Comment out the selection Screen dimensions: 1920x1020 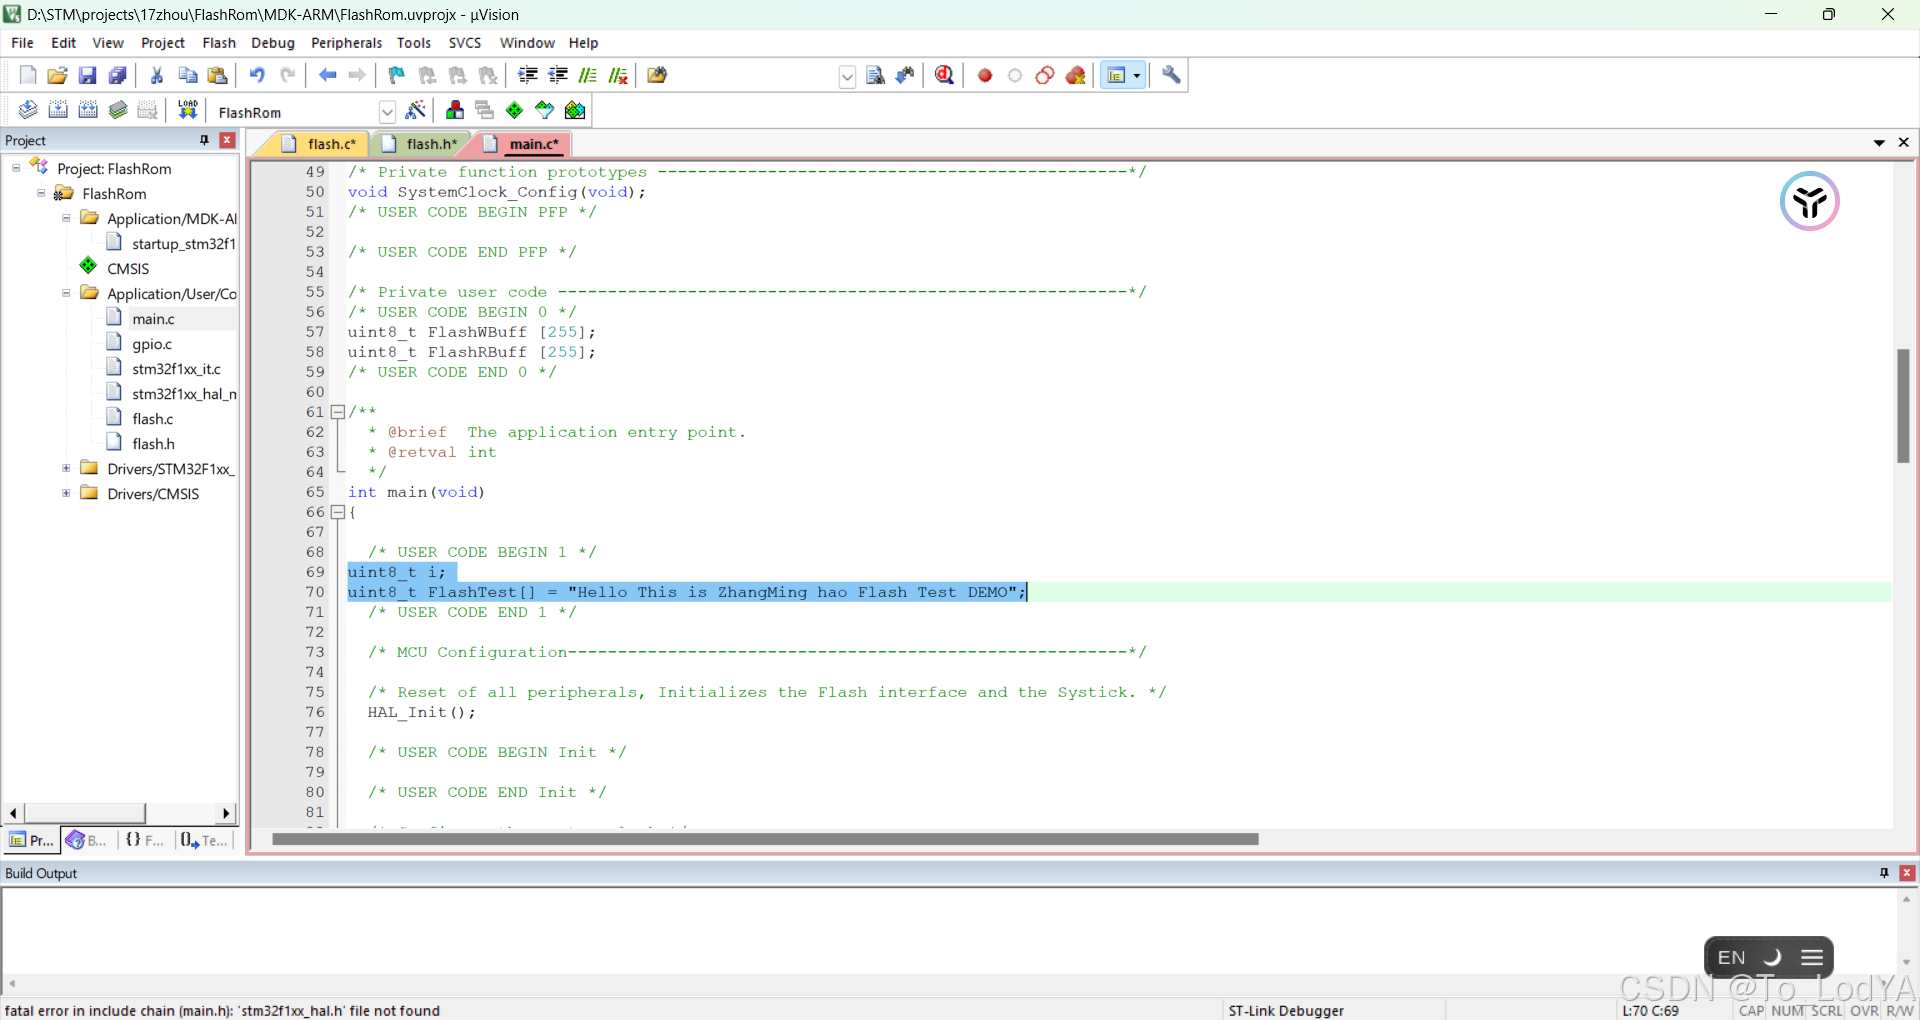(x=588, y=75)
